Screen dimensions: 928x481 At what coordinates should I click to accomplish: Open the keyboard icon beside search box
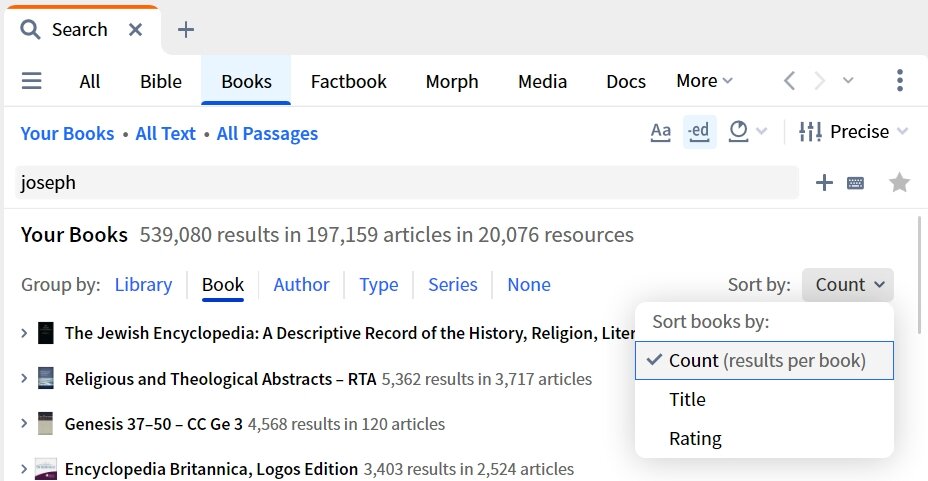(855, 183)
